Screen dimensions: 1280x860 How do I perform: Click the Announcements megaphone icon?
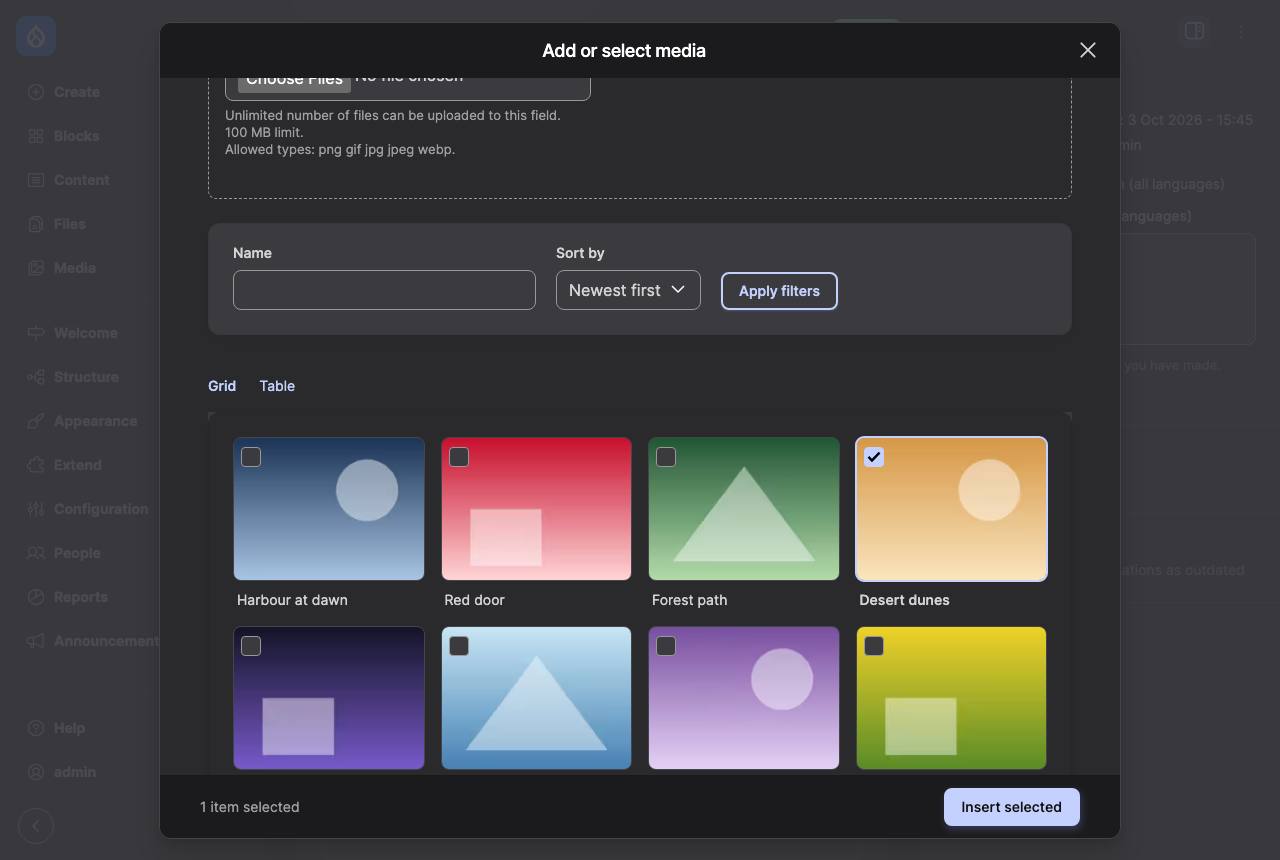tap(36, 641)
